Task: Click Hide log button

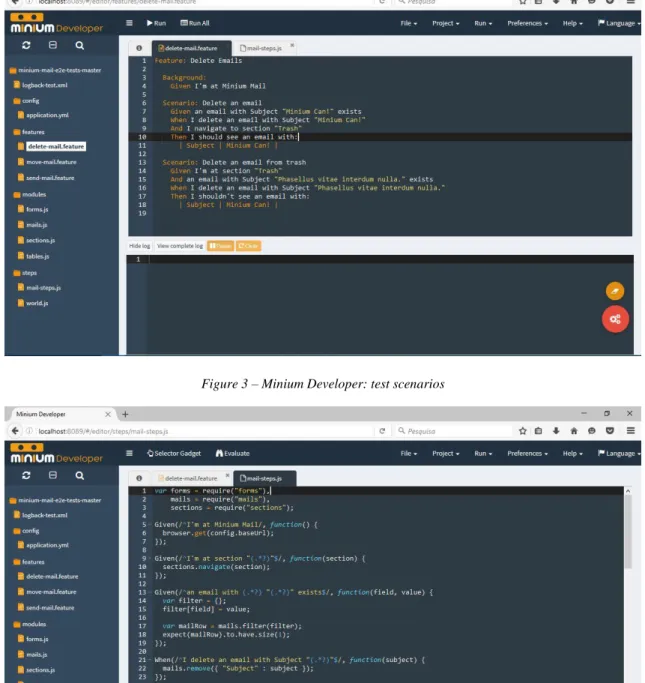Action: pos(139,246)
